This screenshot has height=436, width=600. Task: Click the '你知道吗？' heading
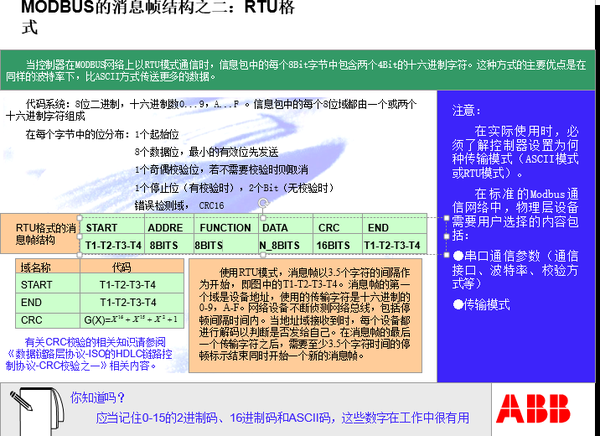[98, 398]
